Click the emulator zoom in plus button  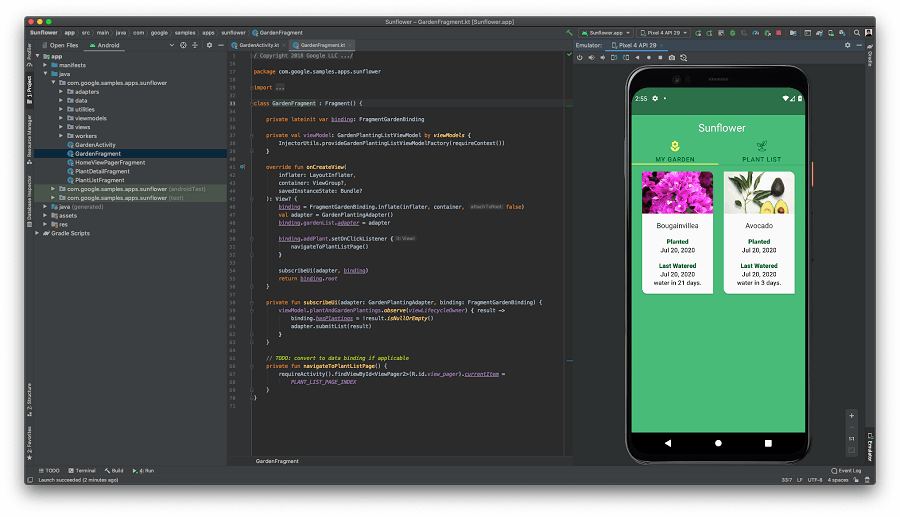(852, 415)
